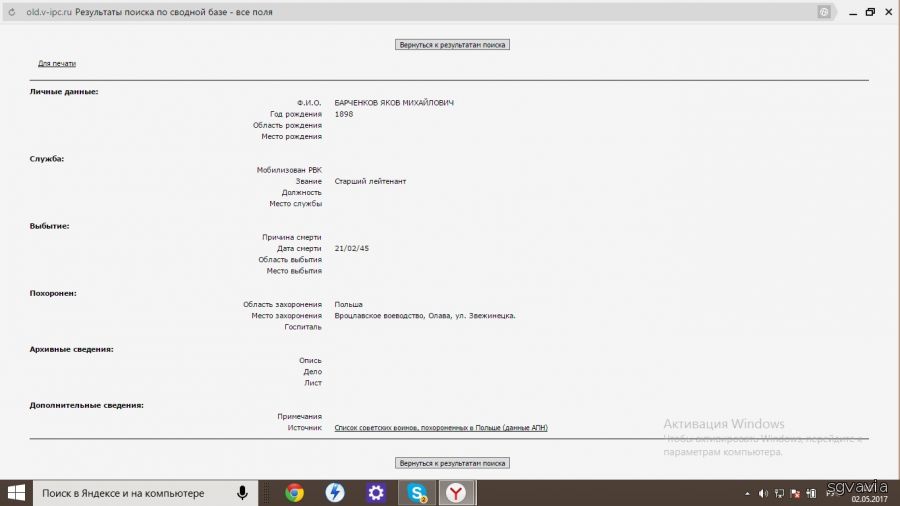Select the death date 21/02/45
This screenshot has width=900, height=506.
click(x=352, y=248)
